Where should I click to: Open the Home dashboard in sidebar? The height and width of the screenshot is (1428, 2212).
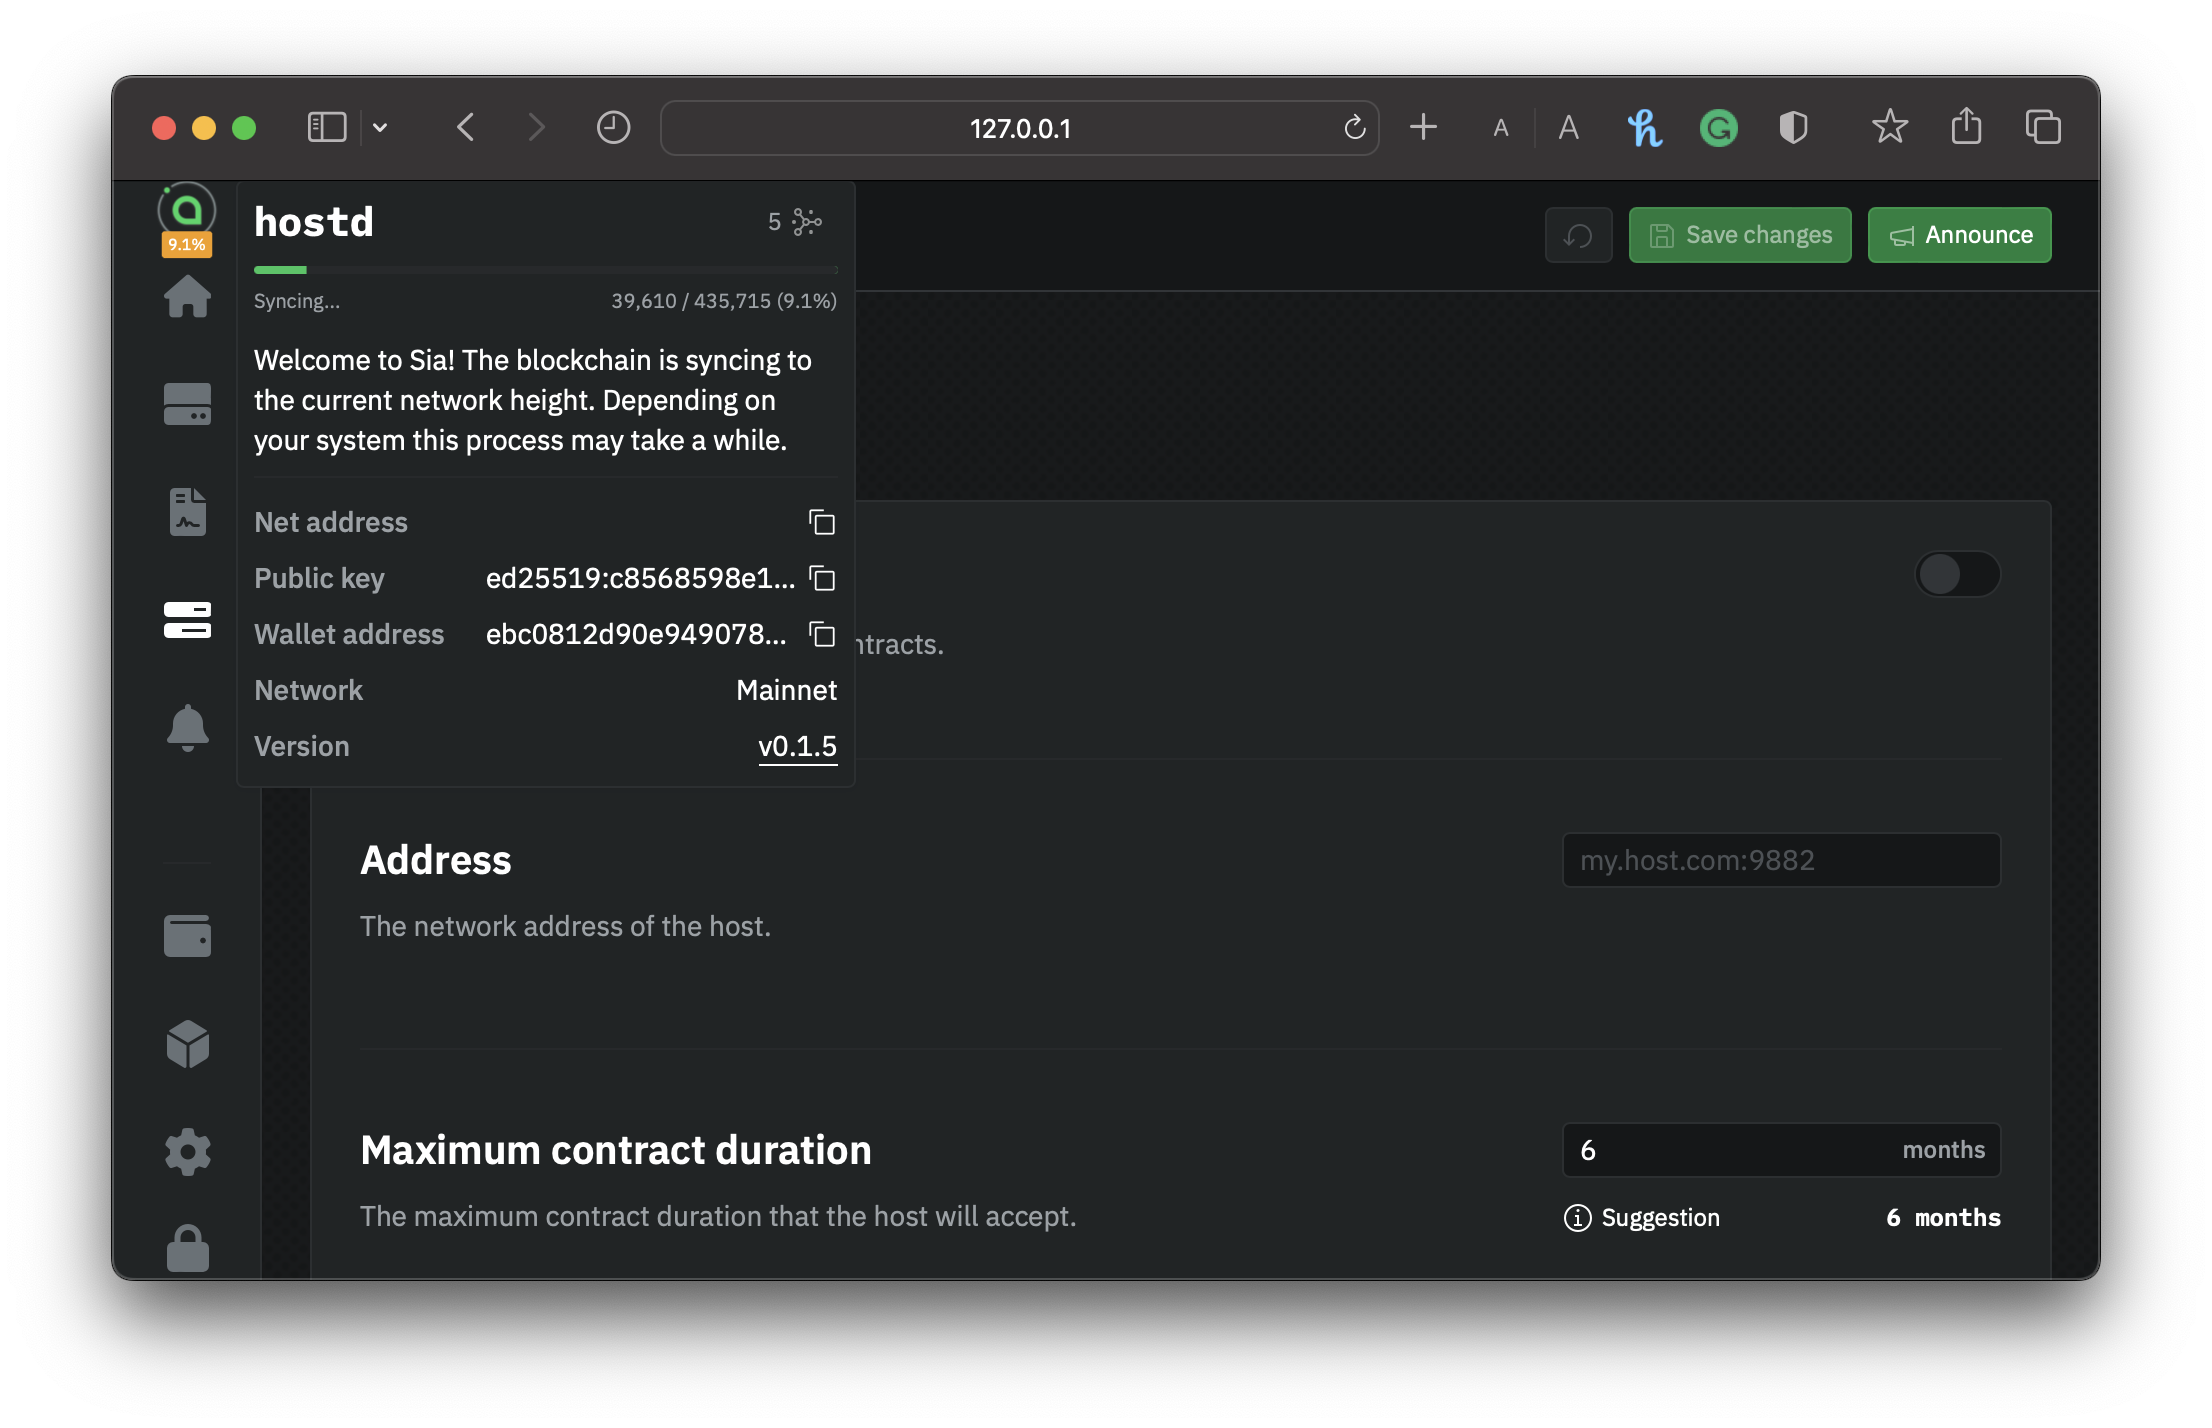[187, 297]
